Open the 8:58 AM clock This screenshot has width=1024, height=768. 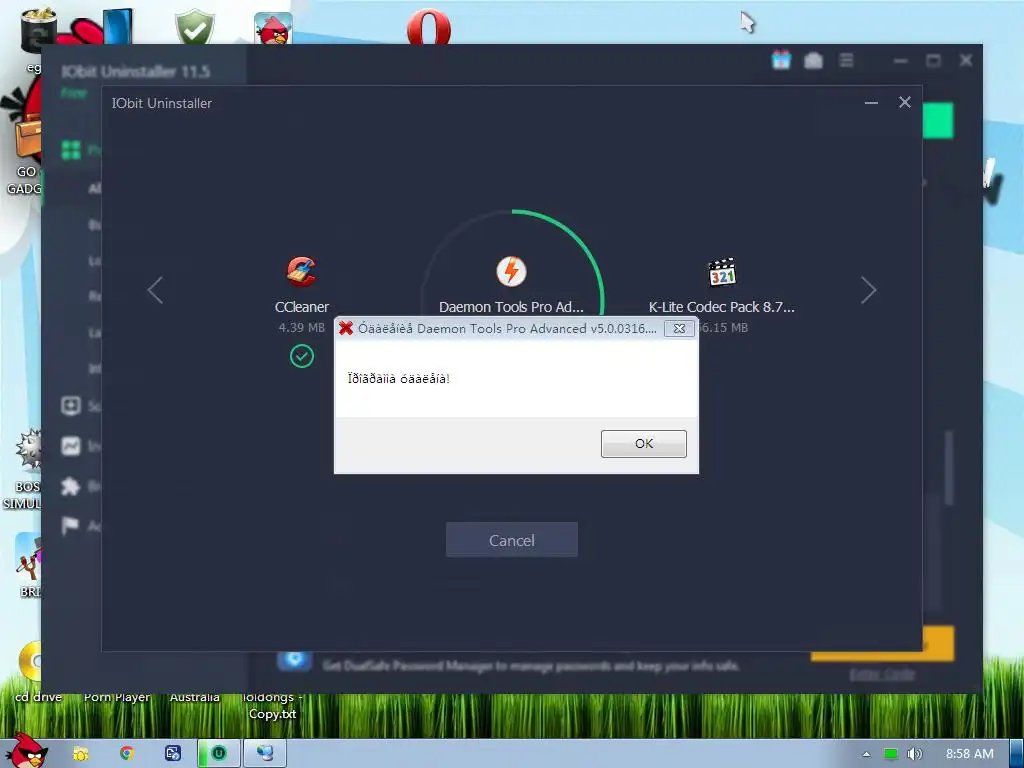click(970, 754)
